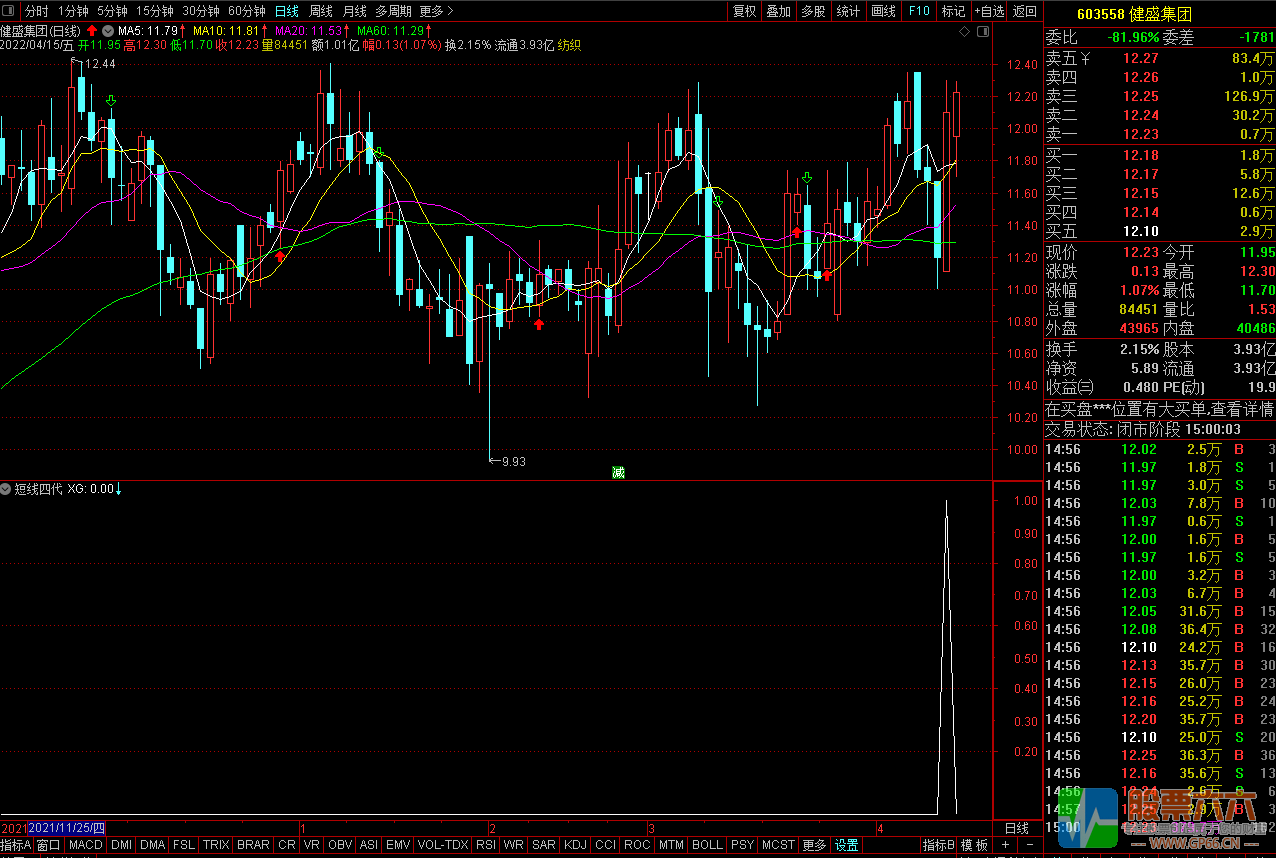Viewport: 1276px width, 858px height.
Task: Switch sub-chart to VOL-TDX indicator
Action: (443, 845)
